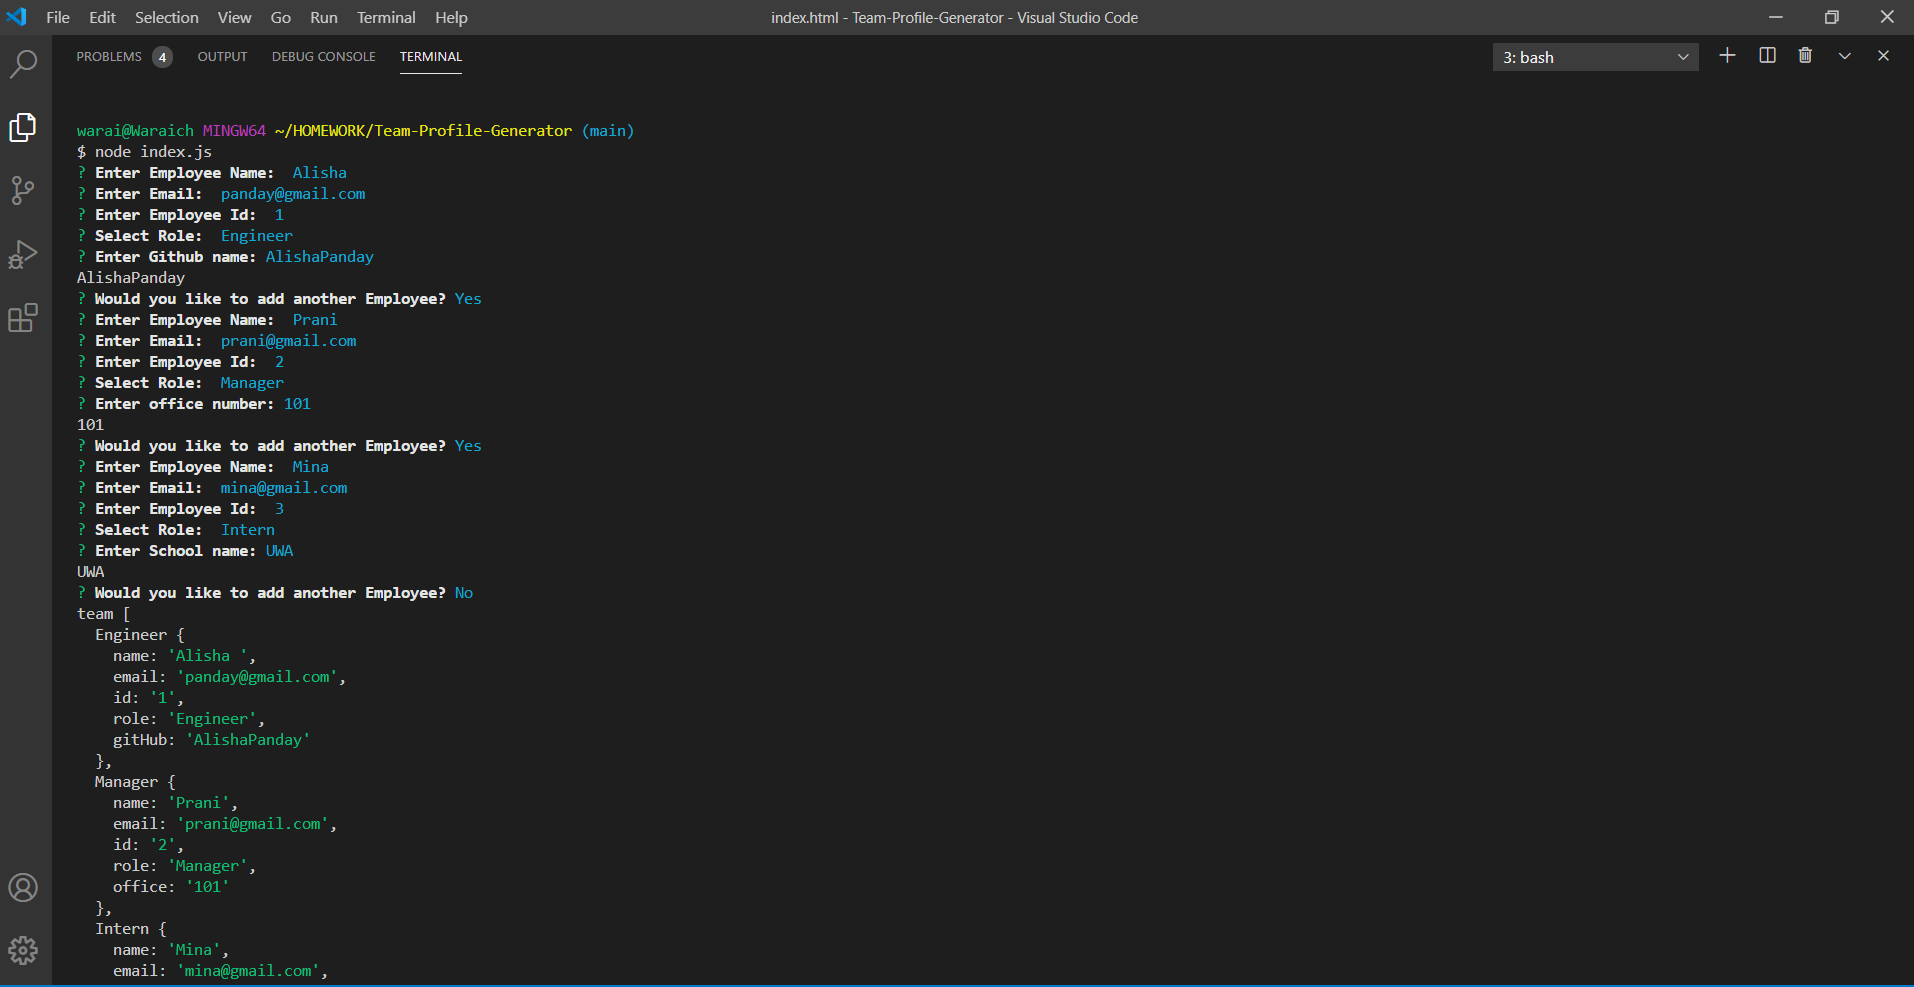Split the bash terminal
The image size is (1914, 987).
click(x=1766, y=56)
